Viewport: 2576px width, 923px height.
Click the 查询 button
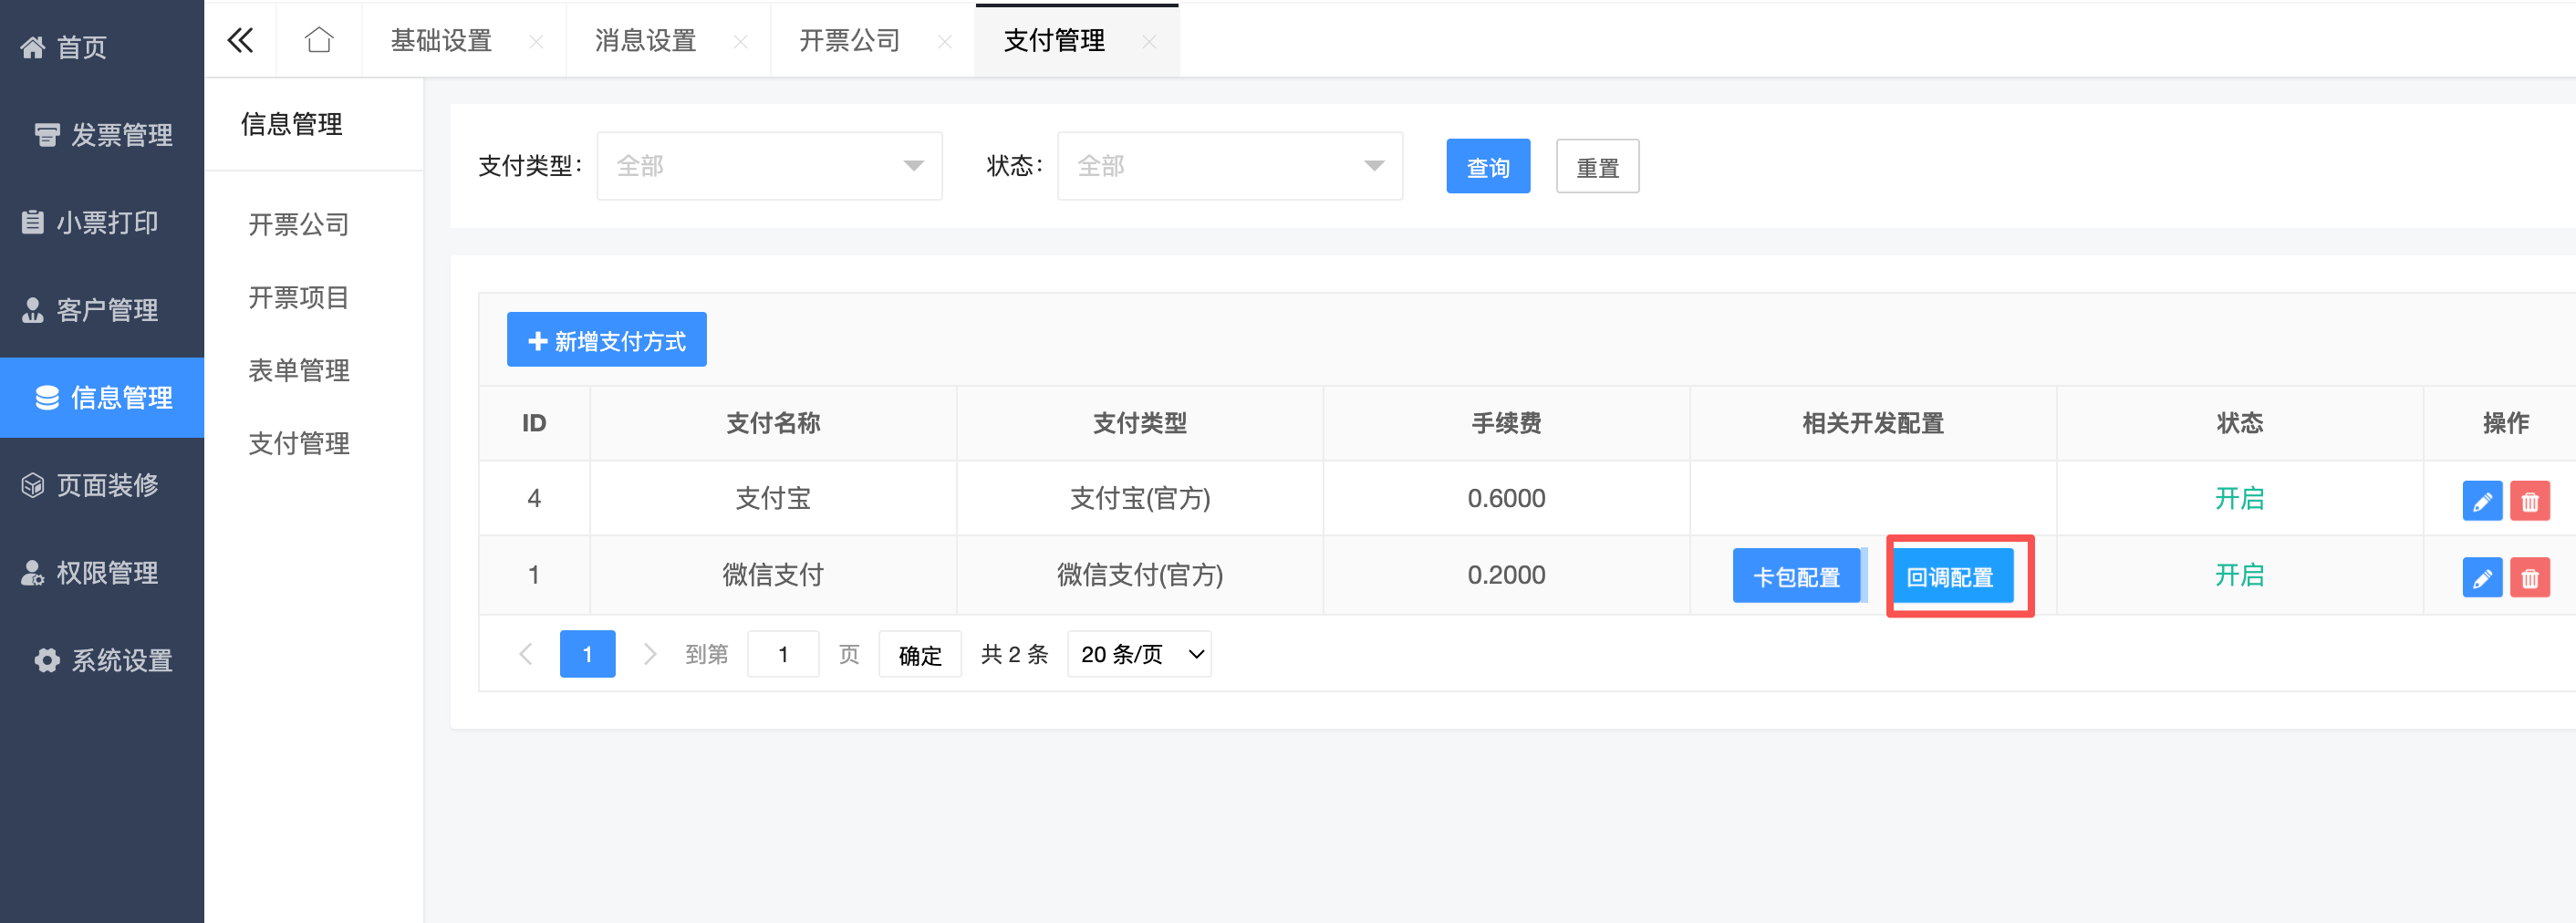1487,167
